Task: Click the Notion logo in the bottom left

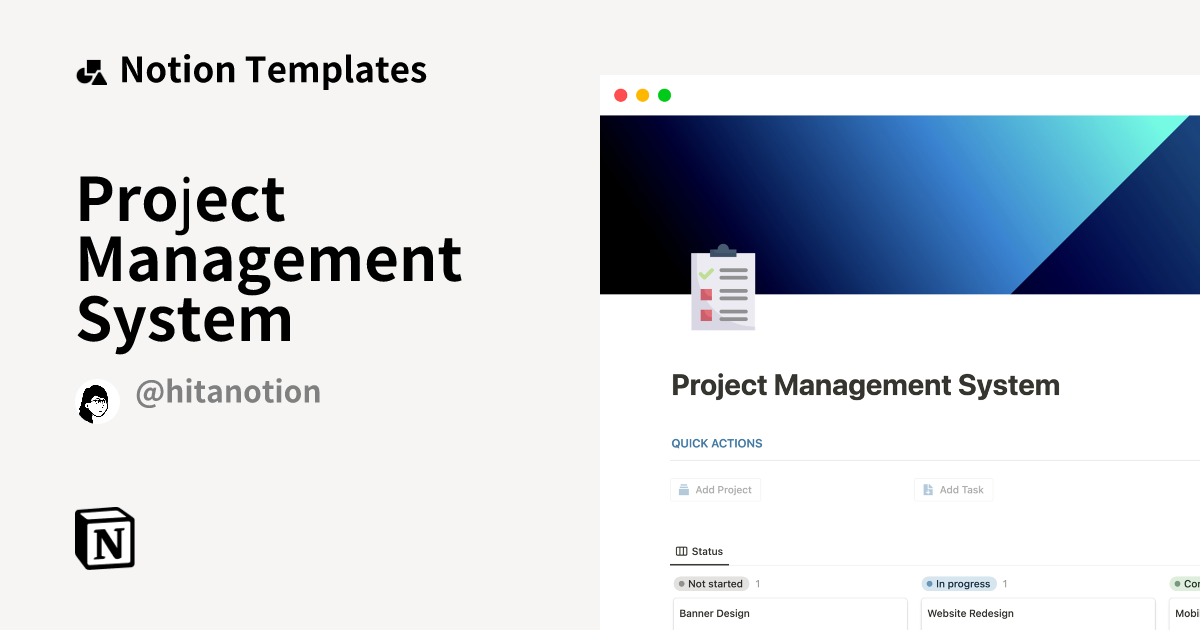Action: click(x=104, y=538)
